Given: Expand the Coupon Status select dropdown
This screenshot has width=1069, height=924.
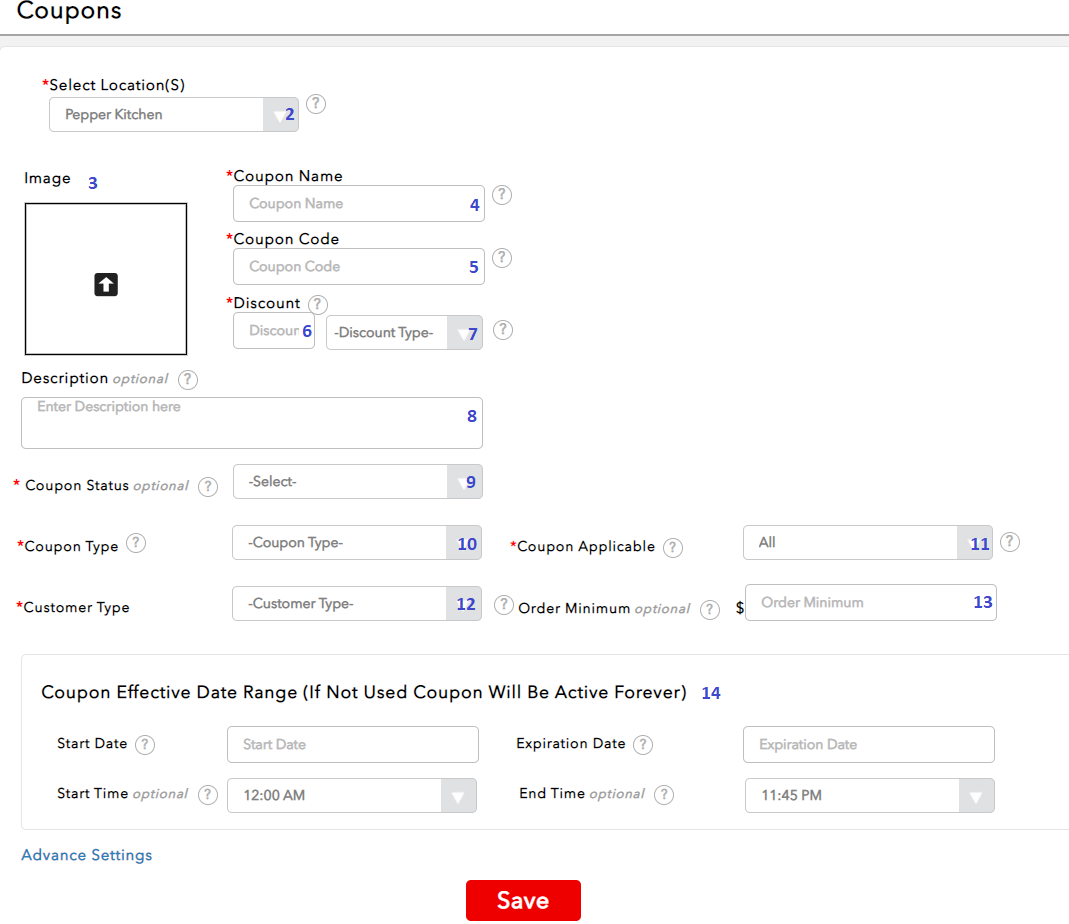Looking at the screenshot, I should tap(356, 482).
